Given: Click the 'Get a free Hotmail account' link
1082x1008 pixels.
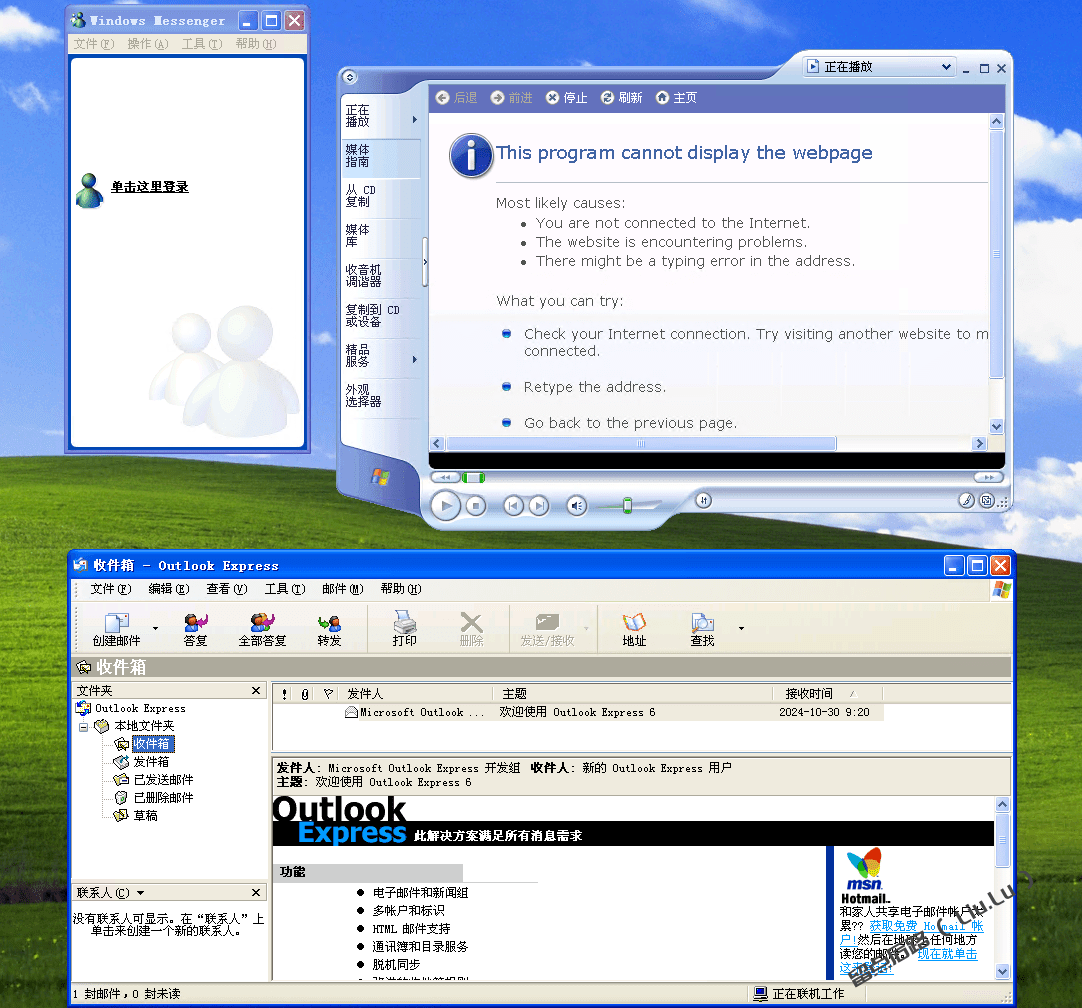Looking at the screenshot, I should (926, 926).
